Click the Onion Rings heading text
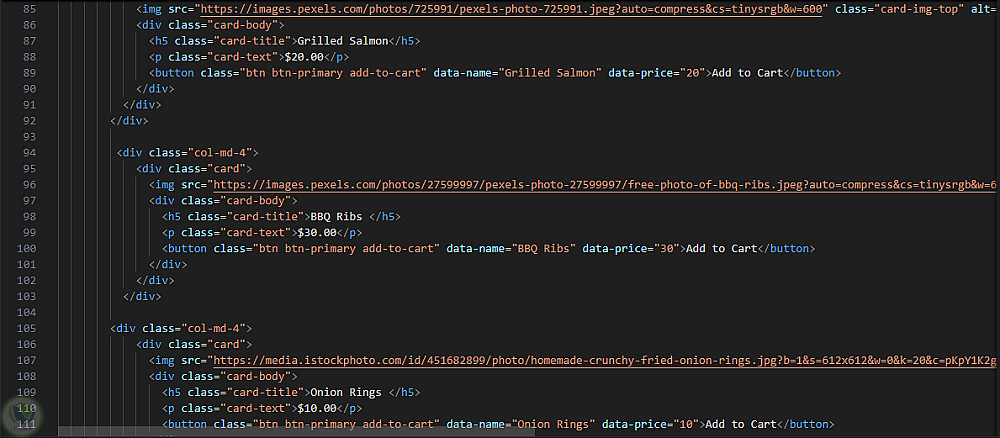The height and width of the screenshot is (438, 1000). pos(347,391)
